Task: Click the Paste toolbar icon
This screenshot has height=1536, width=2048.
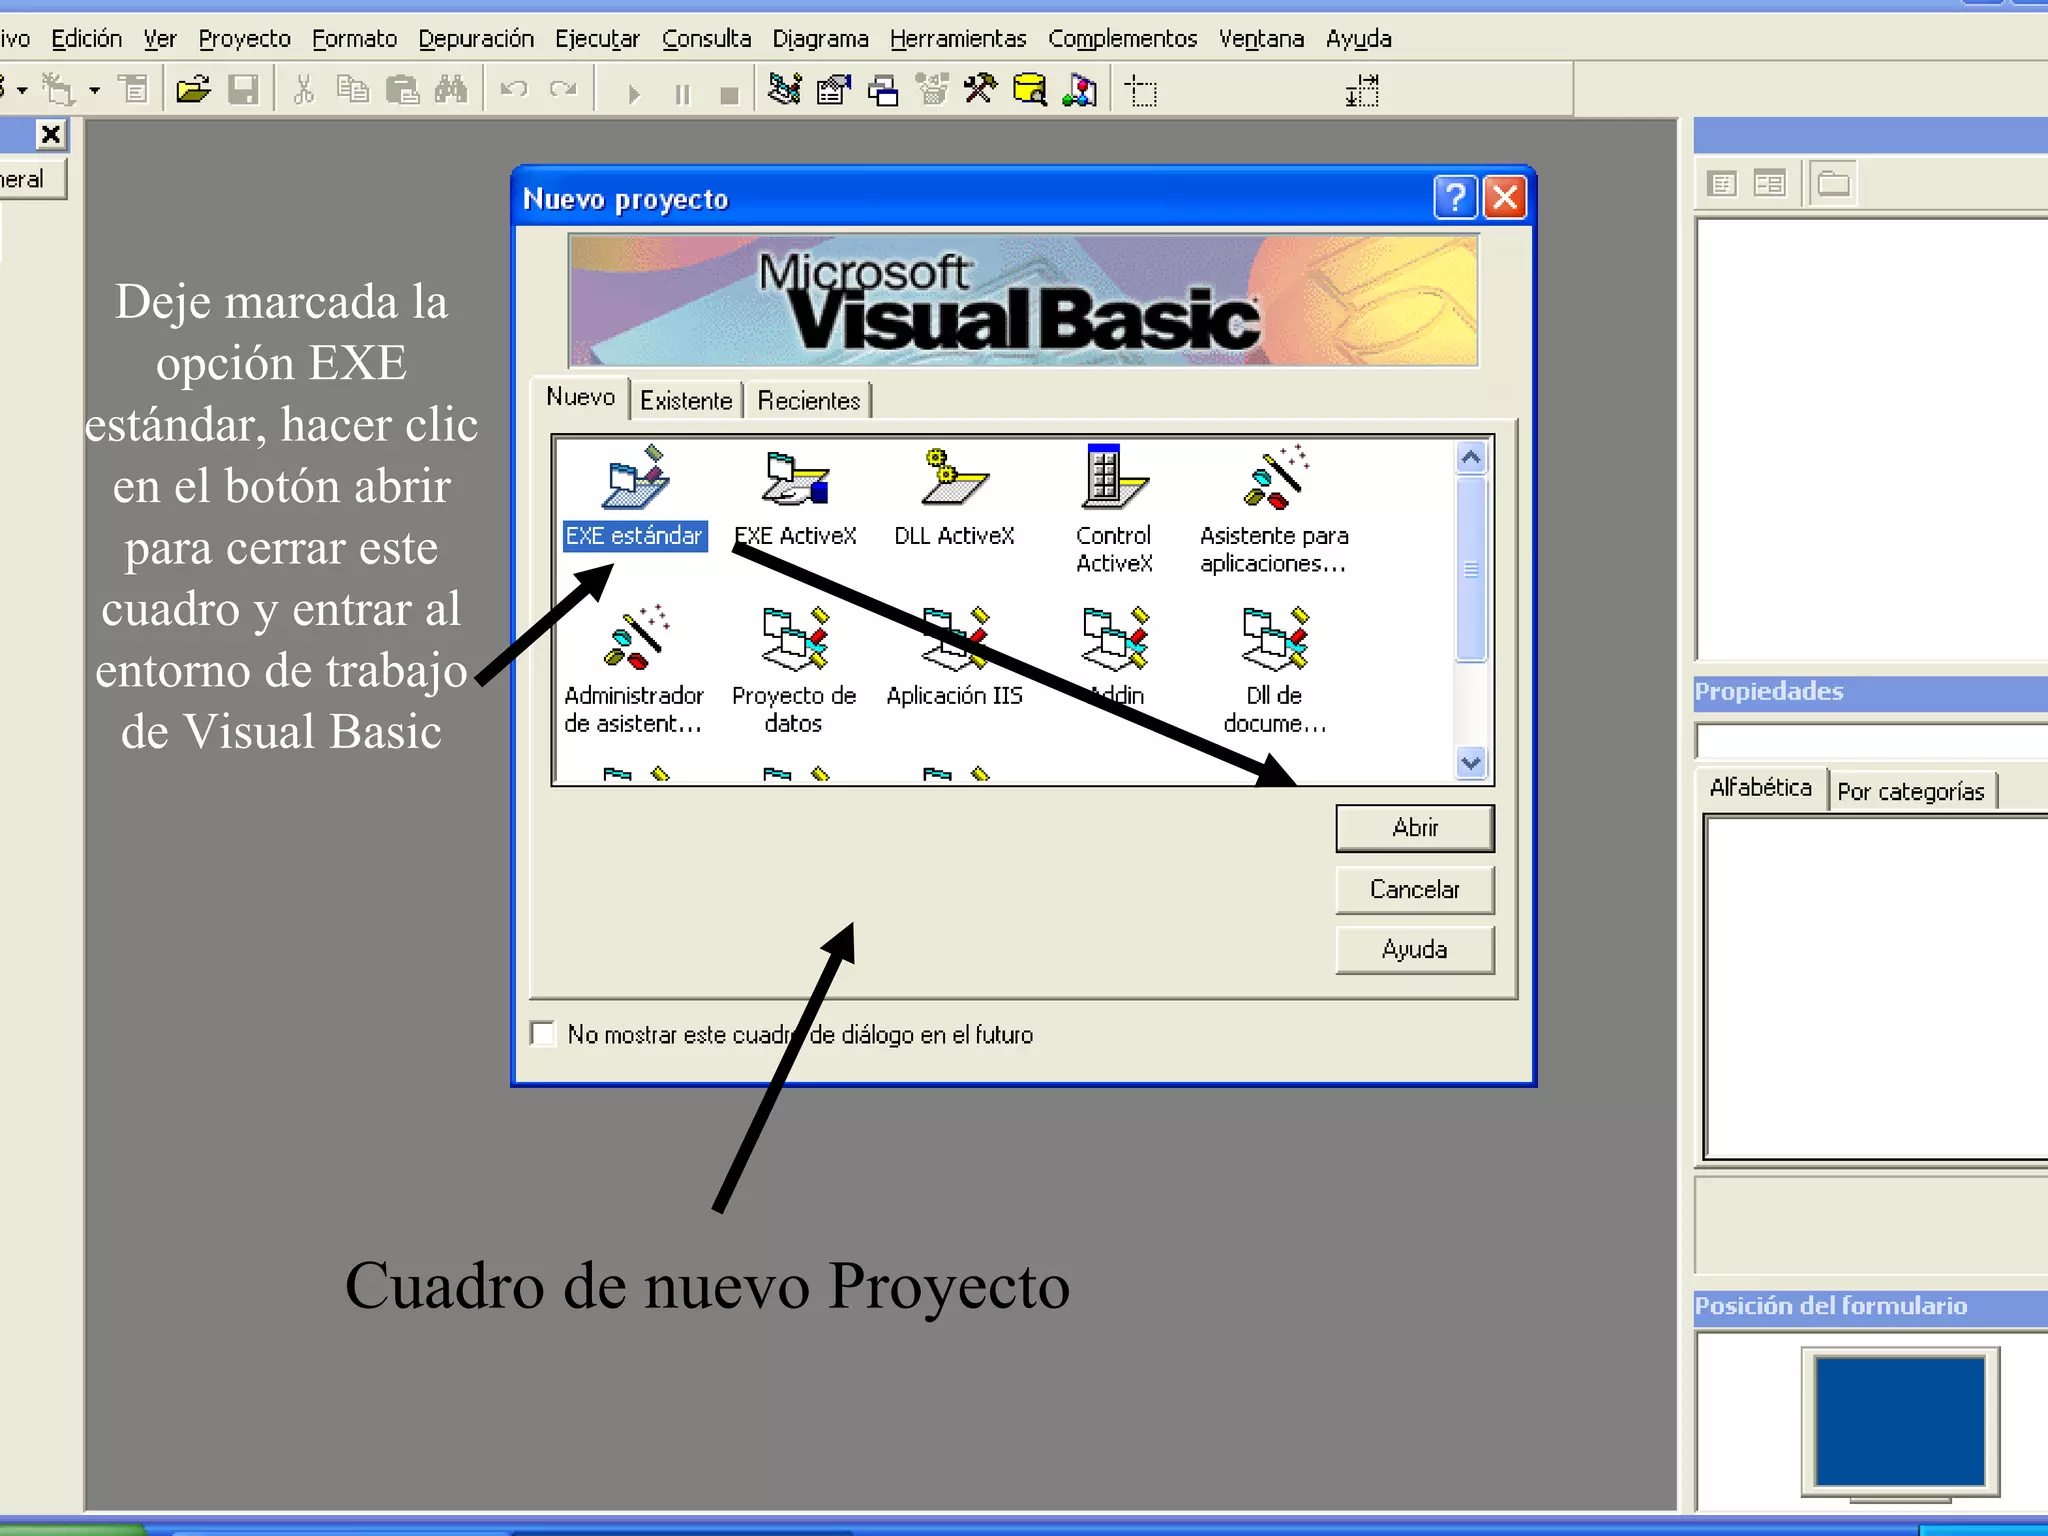Action: coord(402,91)
